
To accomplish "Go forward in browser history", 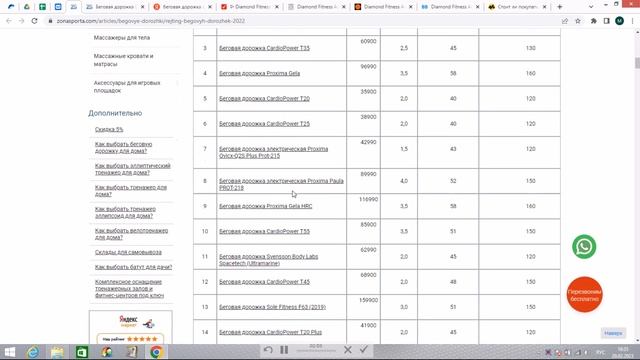I will (x=21, y=21).
